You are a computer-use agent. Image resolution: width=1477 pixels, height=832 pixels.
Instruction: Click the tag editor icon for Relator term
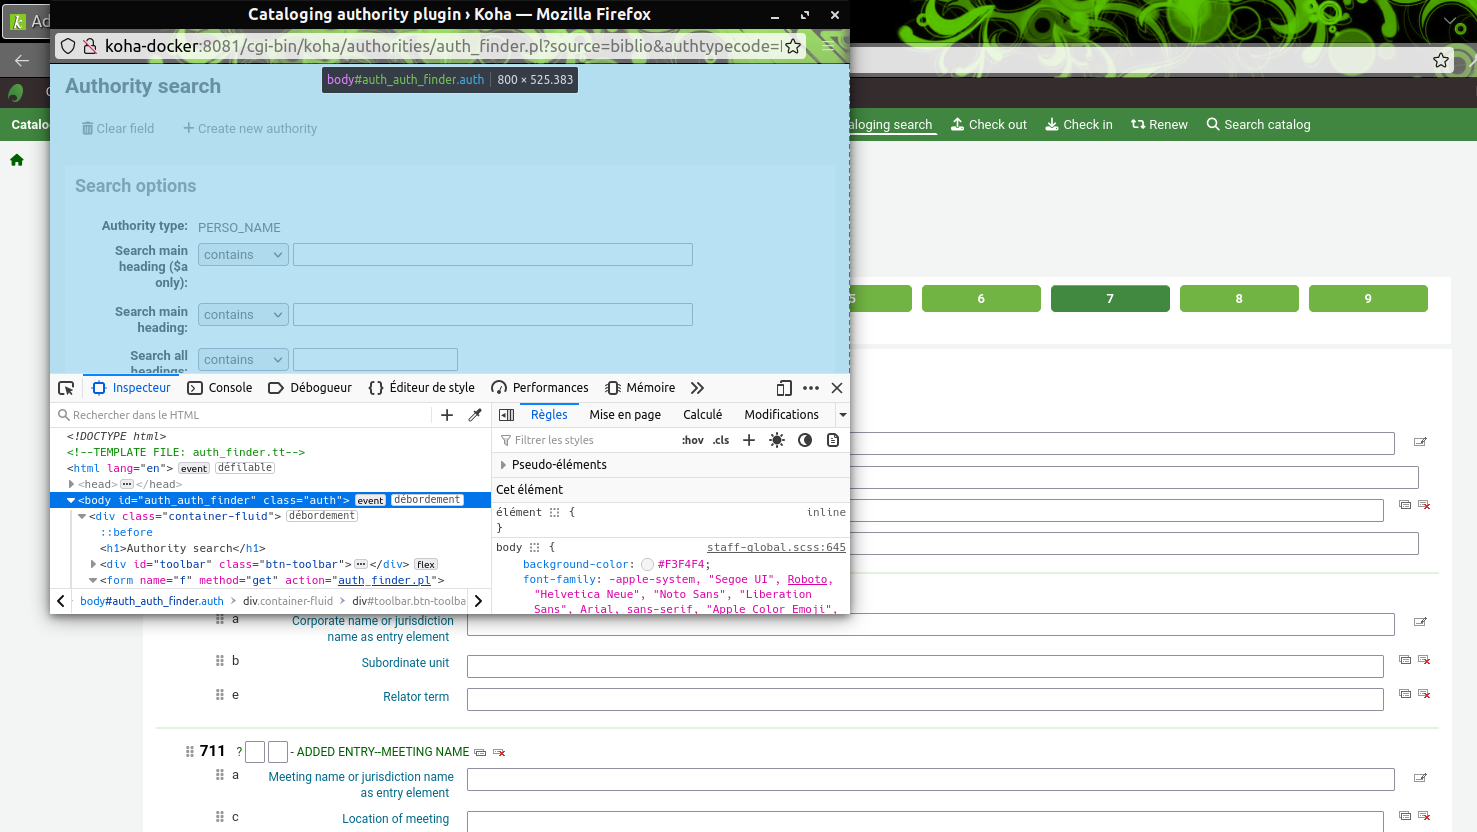point(1405,693)
